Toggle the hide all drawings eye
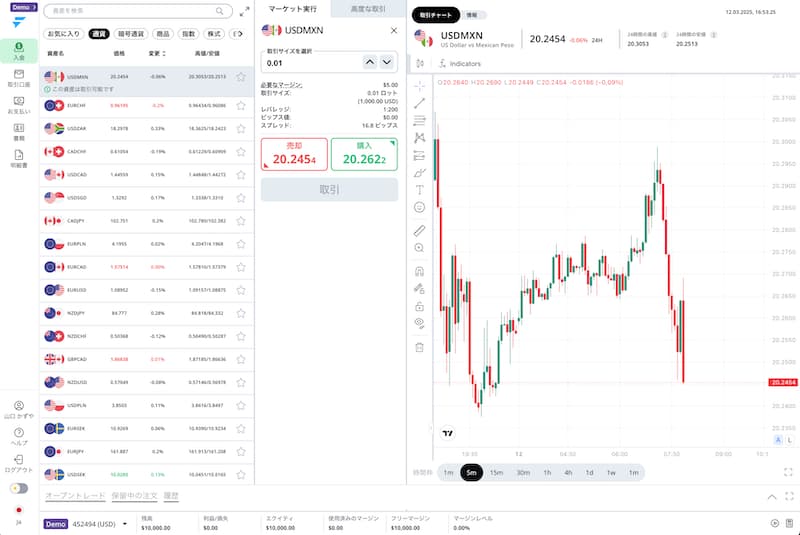Viewport: 800px width, 535px height. 420,323
